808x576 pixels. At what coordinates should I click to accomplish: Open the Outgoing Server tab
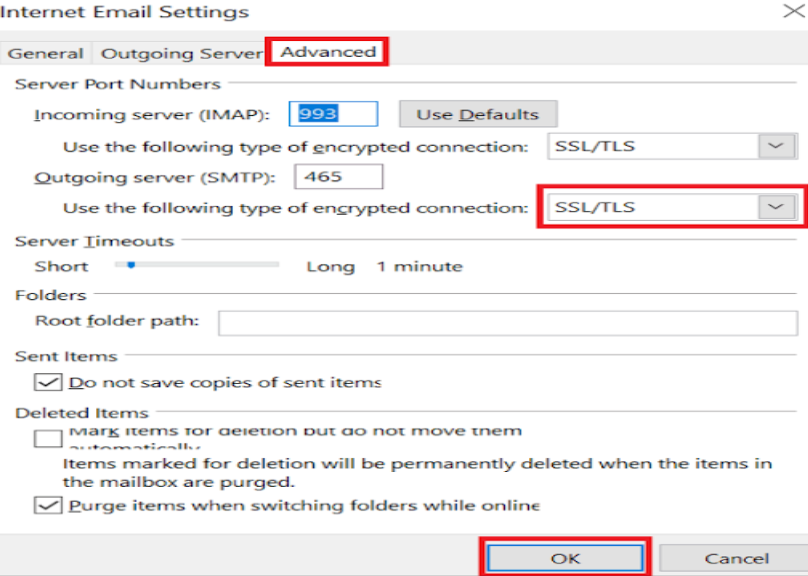point(181,53)
